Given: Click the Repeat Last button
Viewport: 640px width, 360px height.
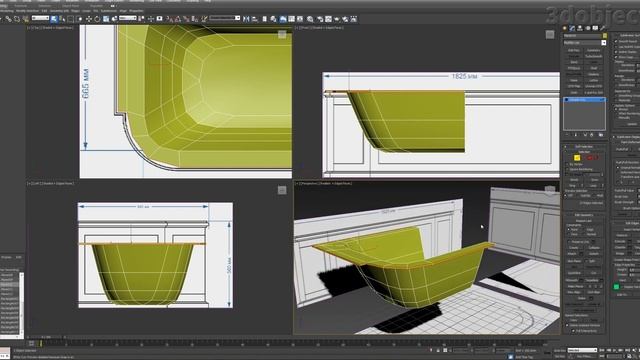Looking at the screenshot, I should (x=584, y=221).
